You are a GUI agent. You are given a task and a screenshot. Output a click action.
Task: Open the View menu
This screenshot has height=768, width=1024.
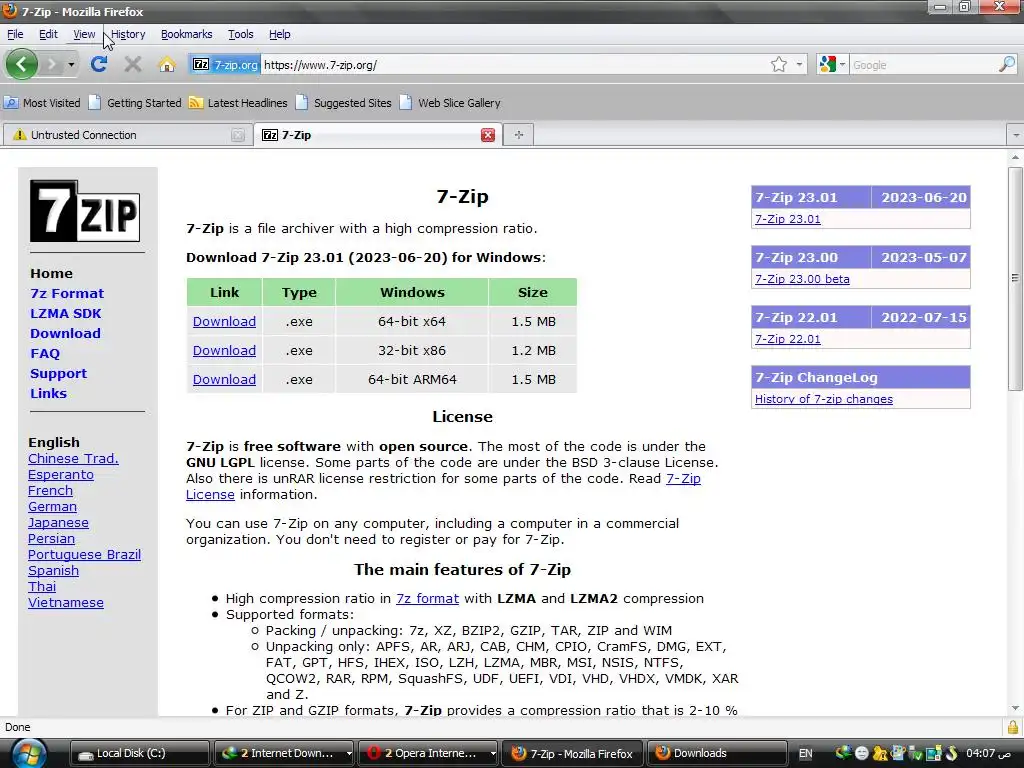pyautogui.click(x=84, y=34)
